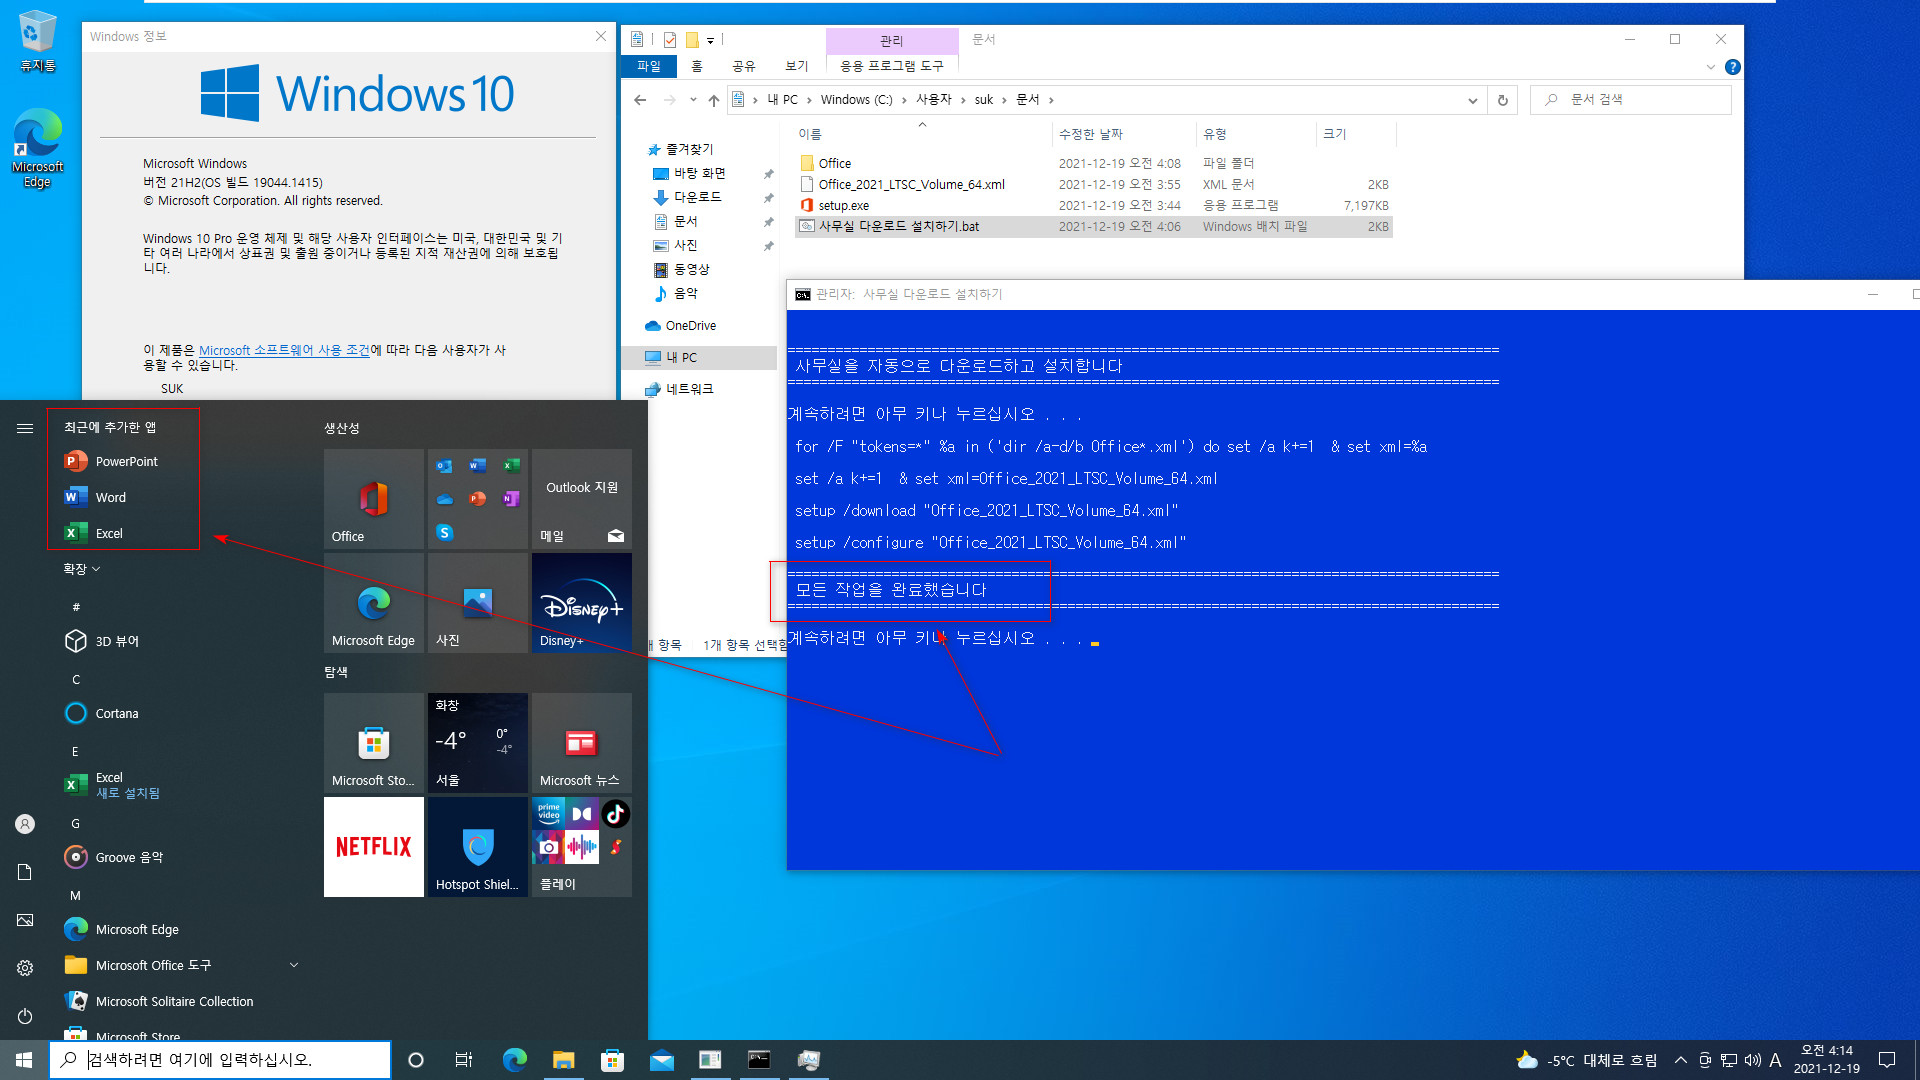Open Microsoft Edge from Start menu
Viewport: 1920px width, 1080px height.
tap(137, 928)
